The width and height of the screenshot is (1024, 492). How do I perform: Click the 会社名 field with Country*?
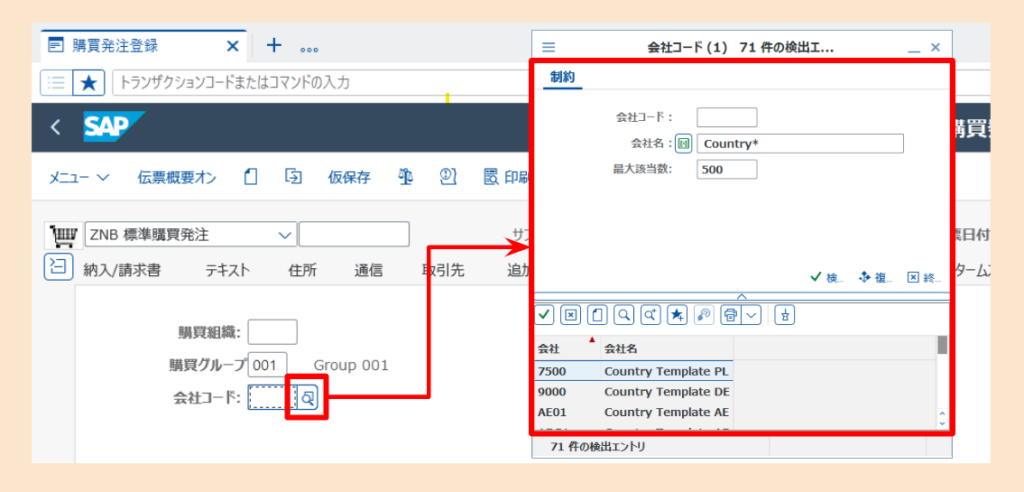800,144
